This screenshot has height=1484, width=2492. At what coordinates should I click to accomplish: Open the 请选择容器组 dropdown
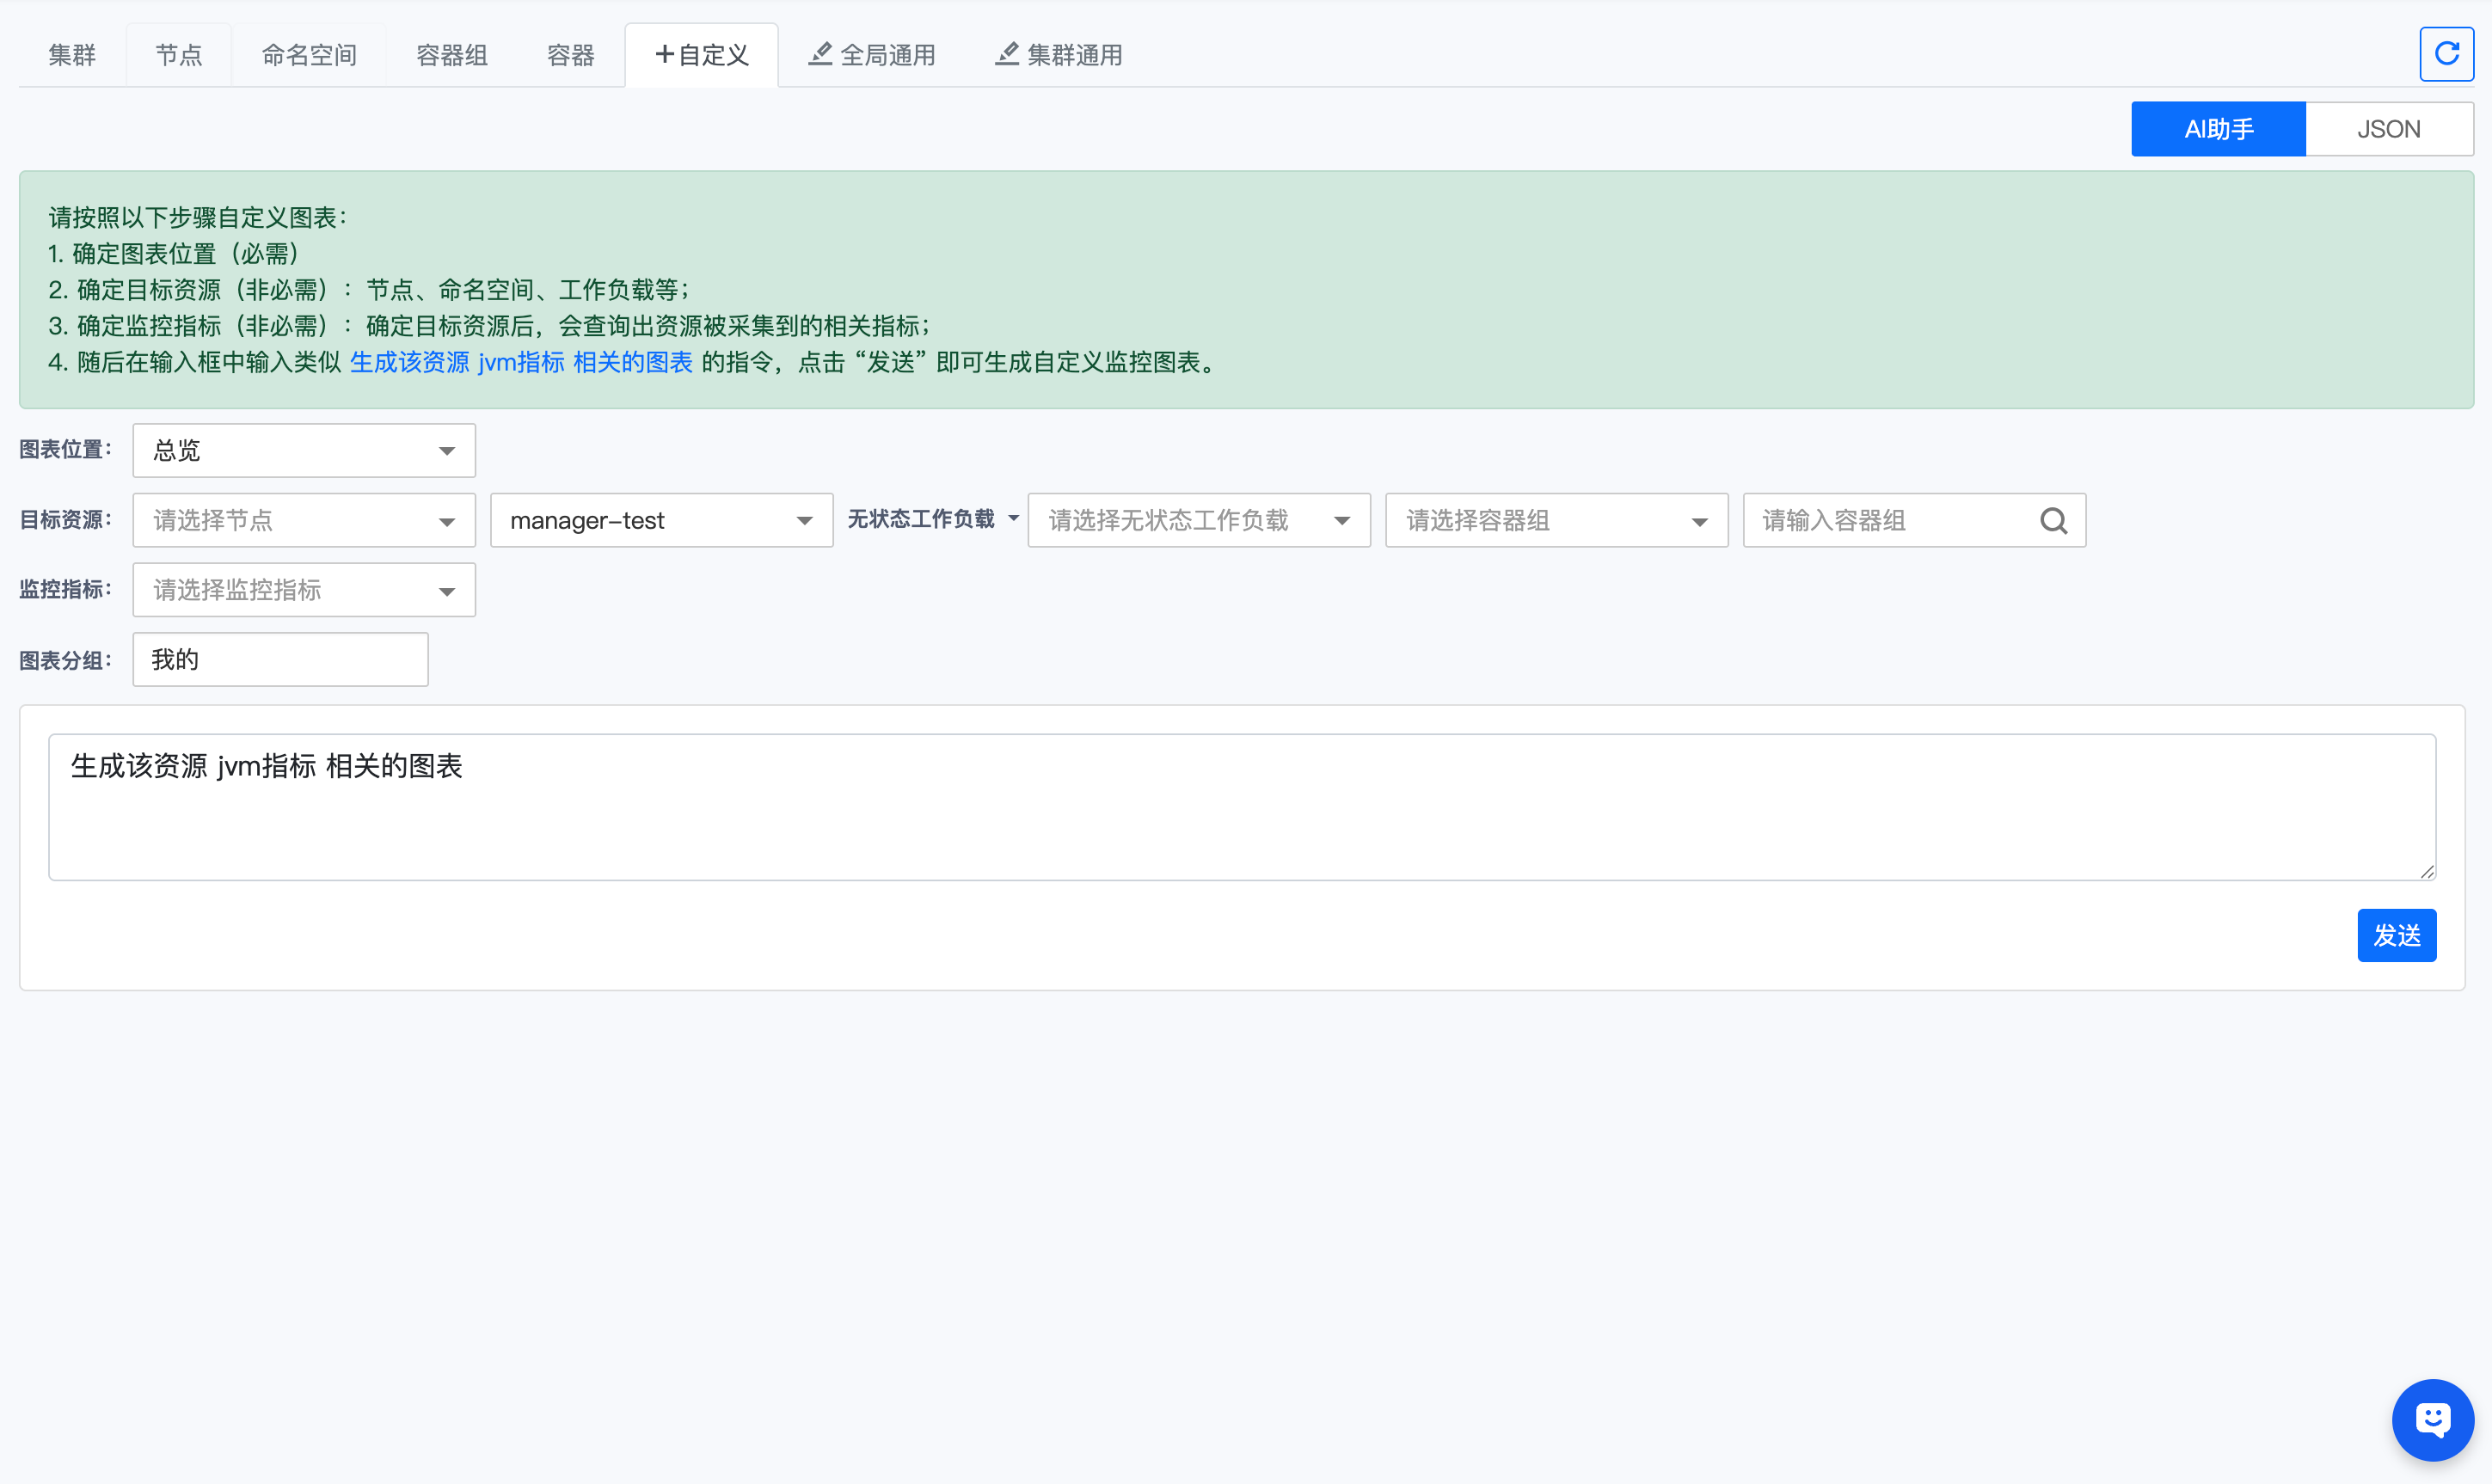pos(1556,521)
